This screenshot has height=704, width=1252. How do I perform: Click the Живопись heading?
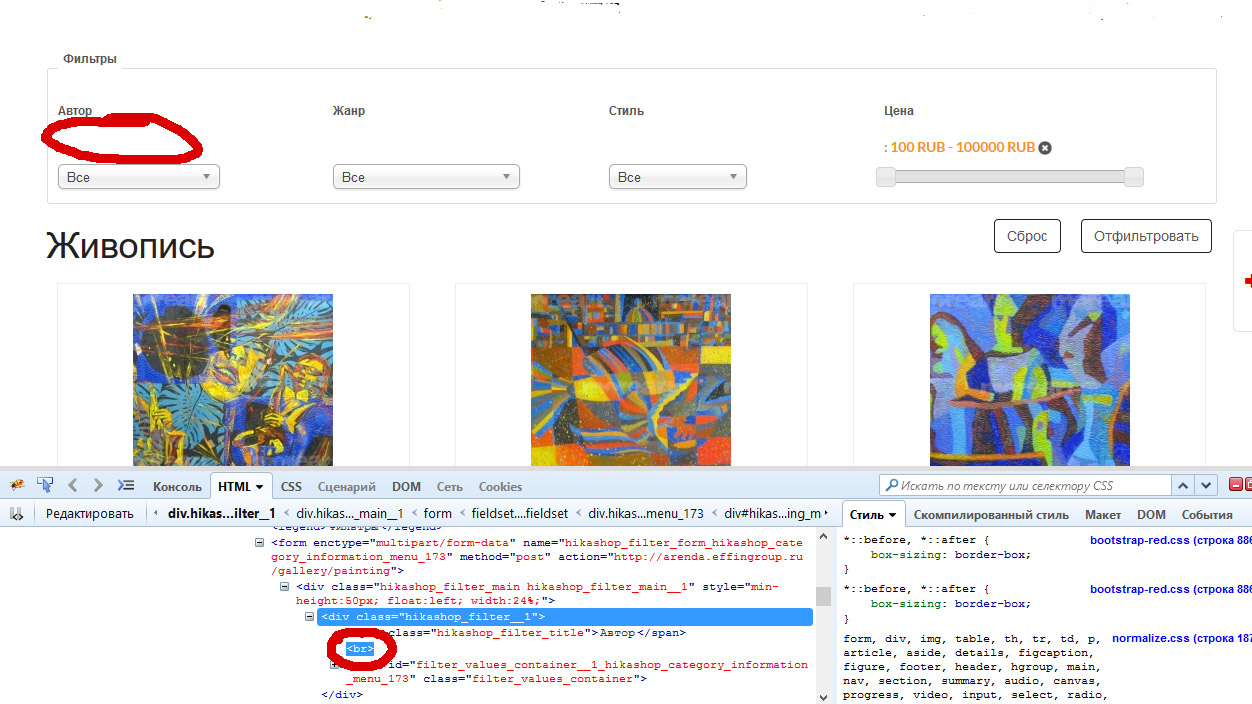click(130, 246)
